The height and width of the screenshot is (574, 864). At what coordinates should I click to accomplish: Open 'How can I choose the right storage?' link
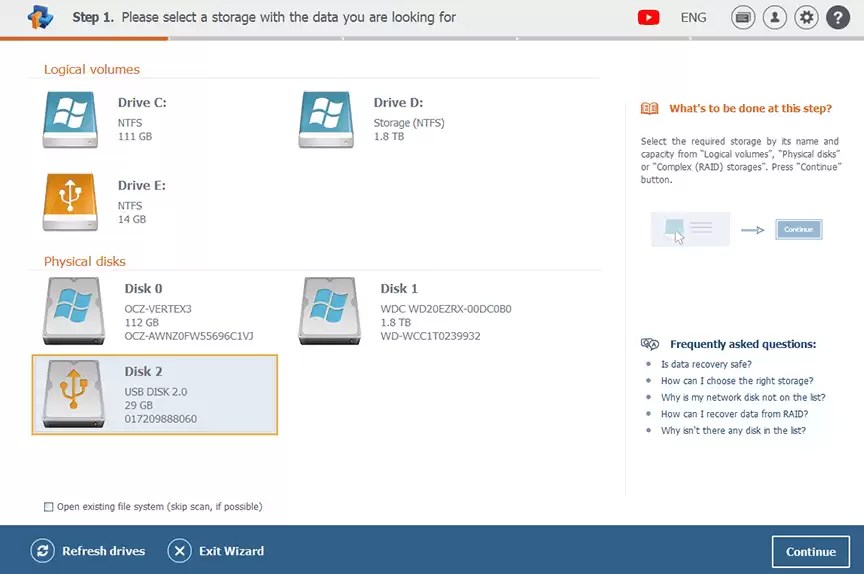pos(737,381)
